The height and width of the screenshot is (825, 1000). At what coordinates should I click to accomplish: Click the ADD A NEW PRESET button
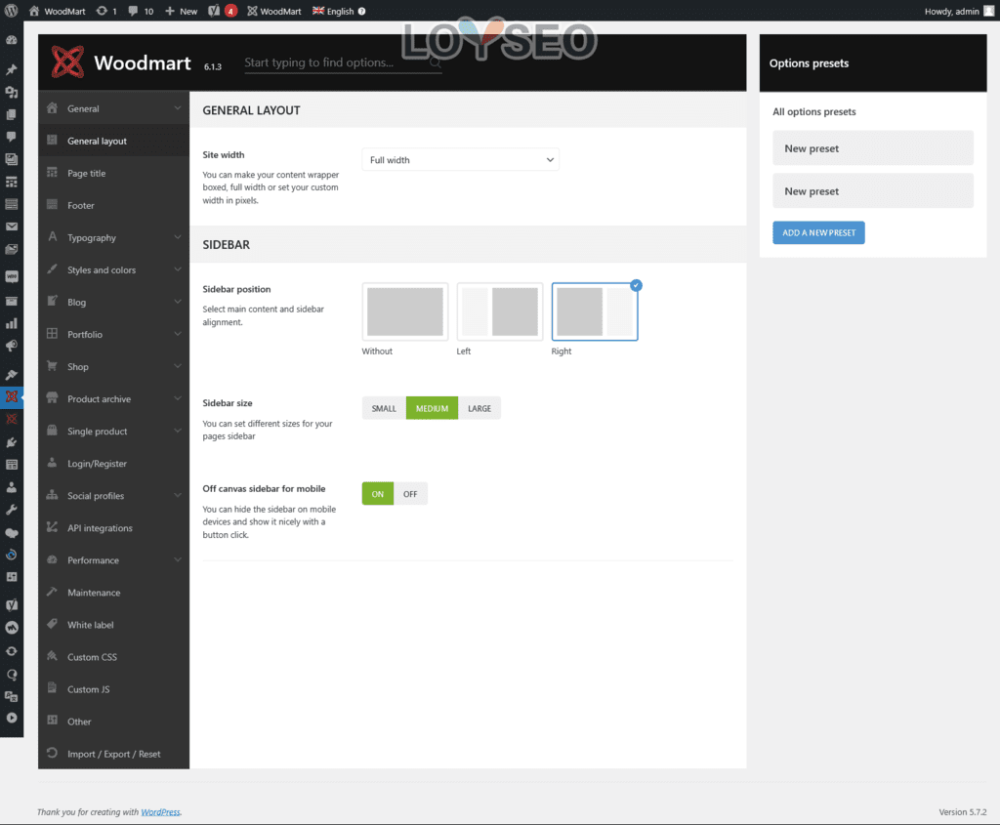pyautogui.click(x=819, y=233)
